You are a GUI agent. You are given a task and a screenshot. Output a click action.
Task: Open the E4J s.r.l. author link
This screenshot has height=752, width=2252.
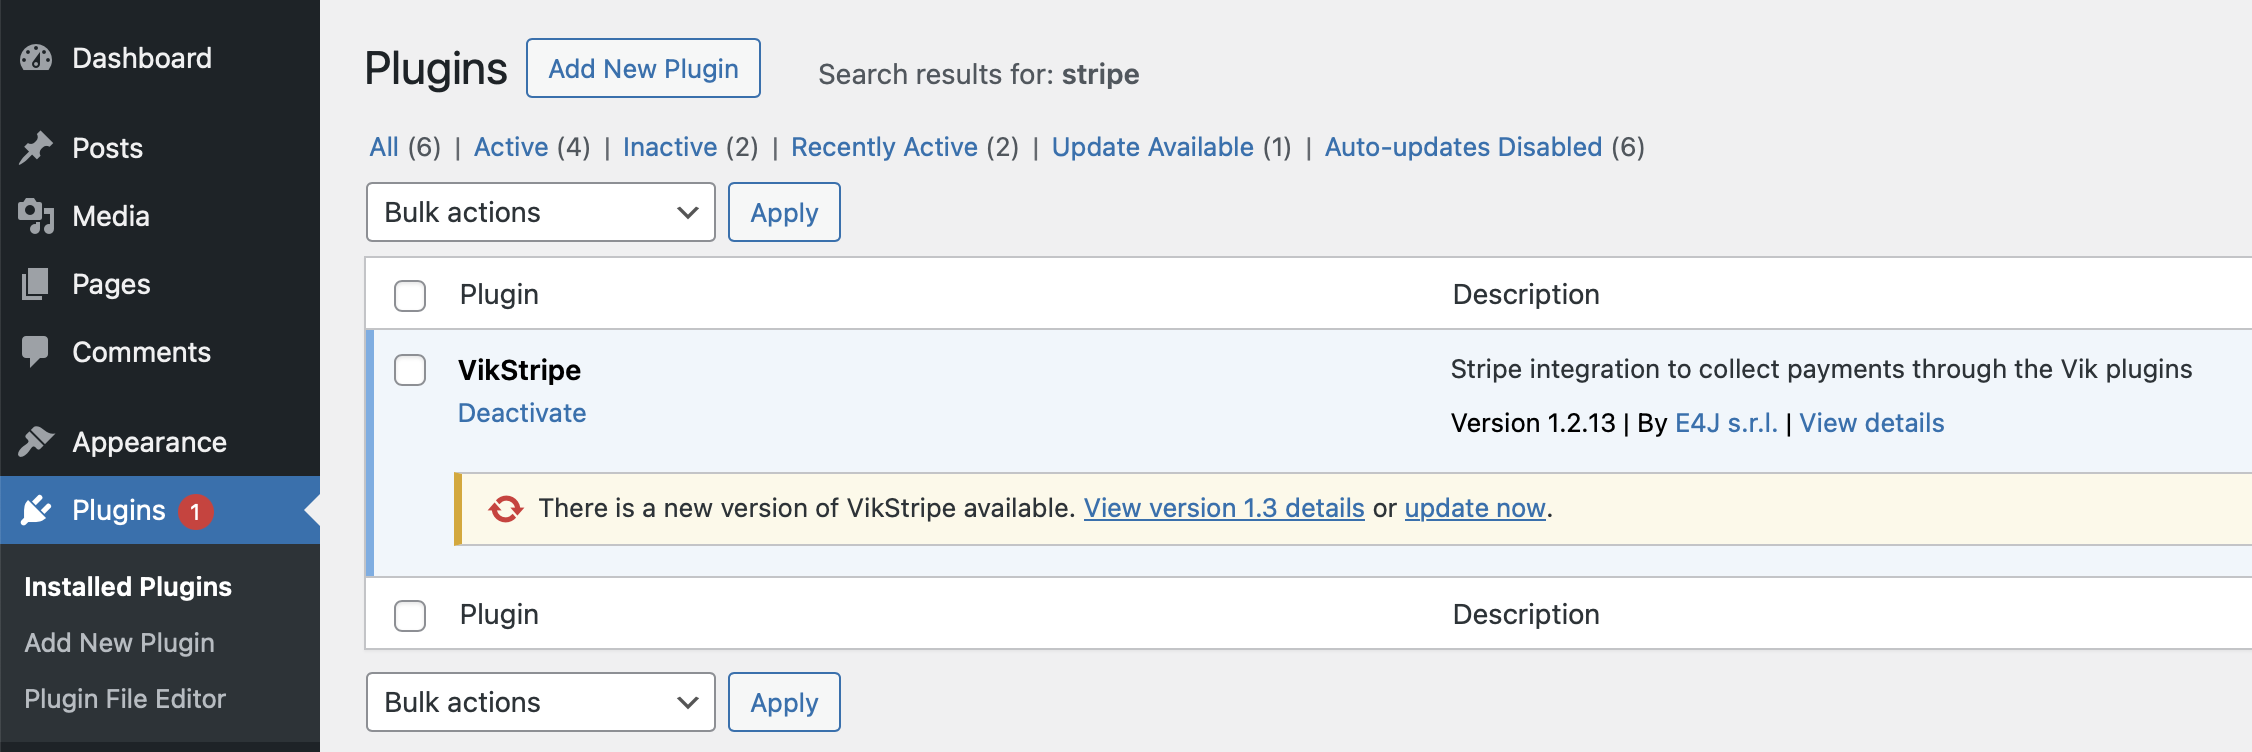pyautogui.click(x=1726, y=423)
